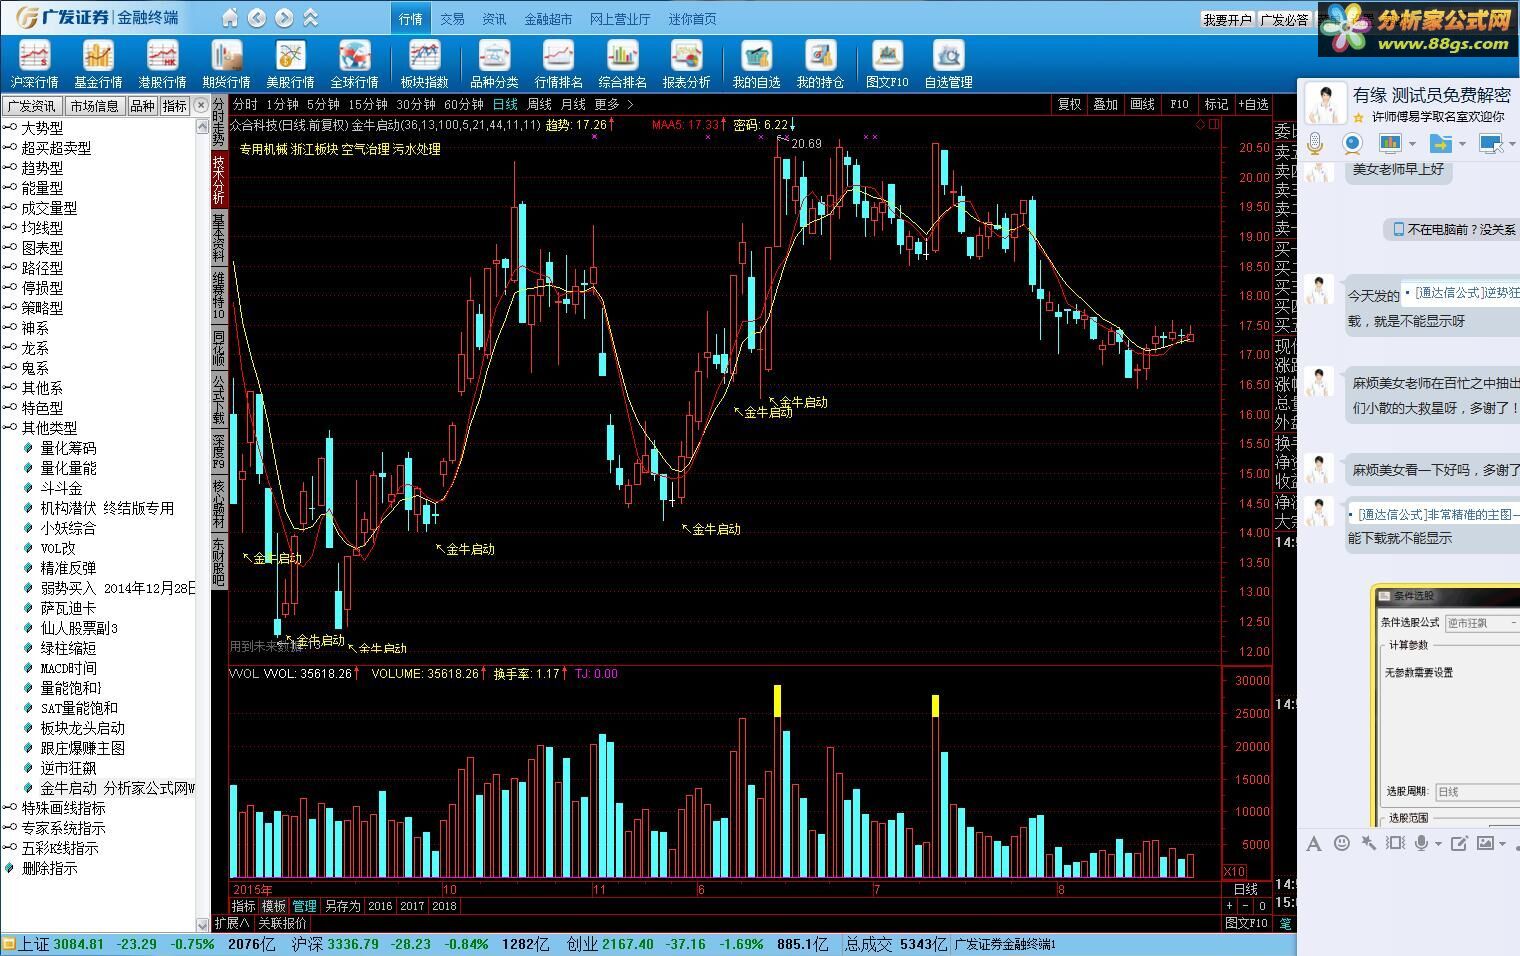
Task: Switch chart to 分时 period
Action: point(245,104)
